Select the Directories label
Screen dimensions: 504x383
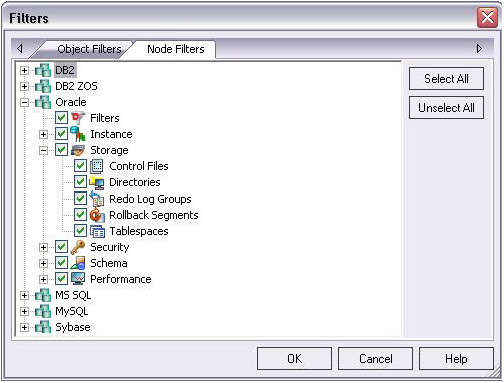[x=135, y=182]
